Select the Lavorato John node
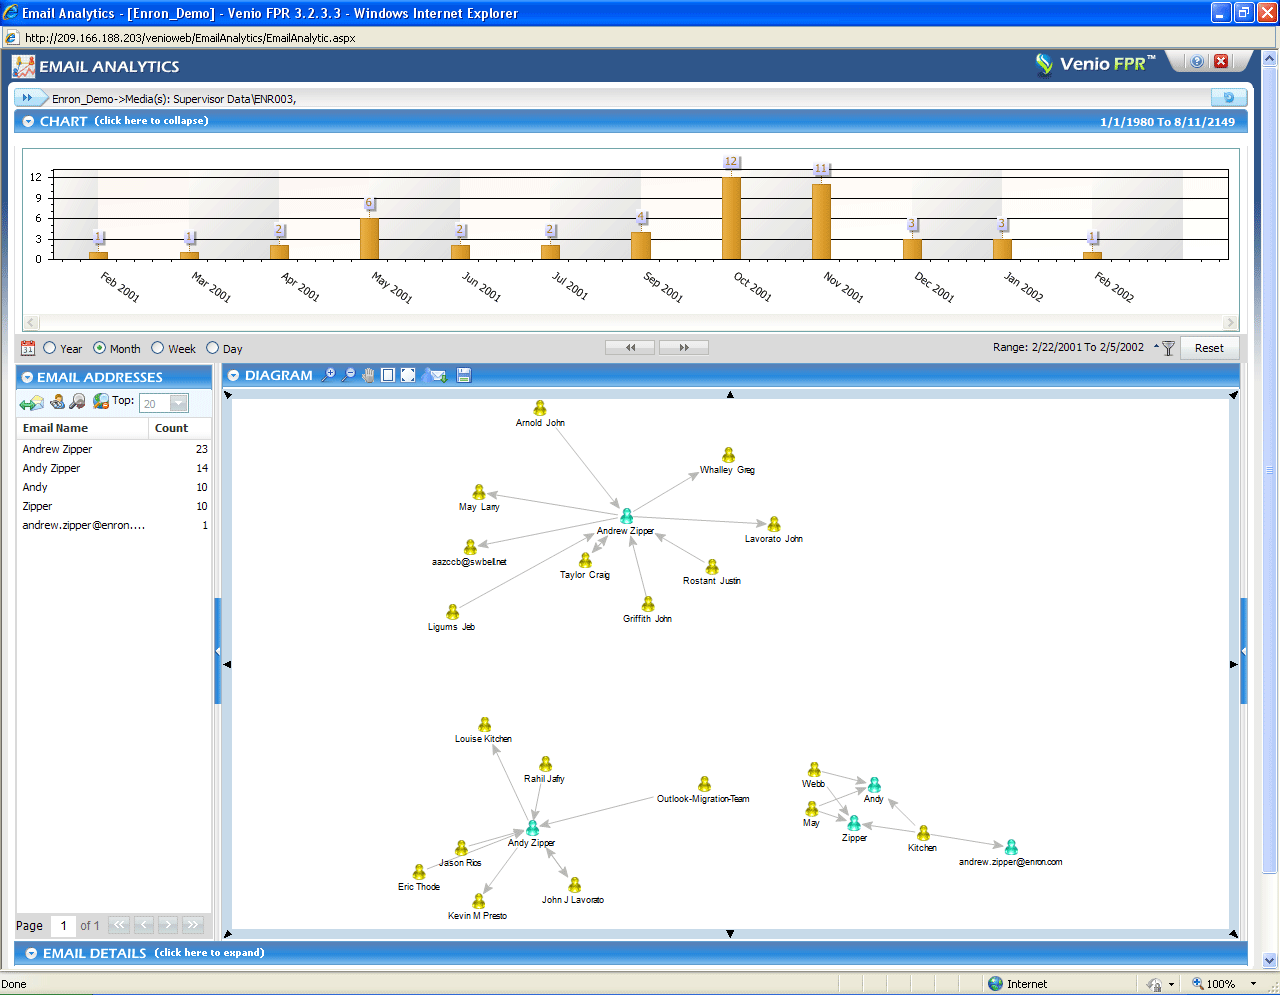1280x995 pixels. tap(774, 524)
